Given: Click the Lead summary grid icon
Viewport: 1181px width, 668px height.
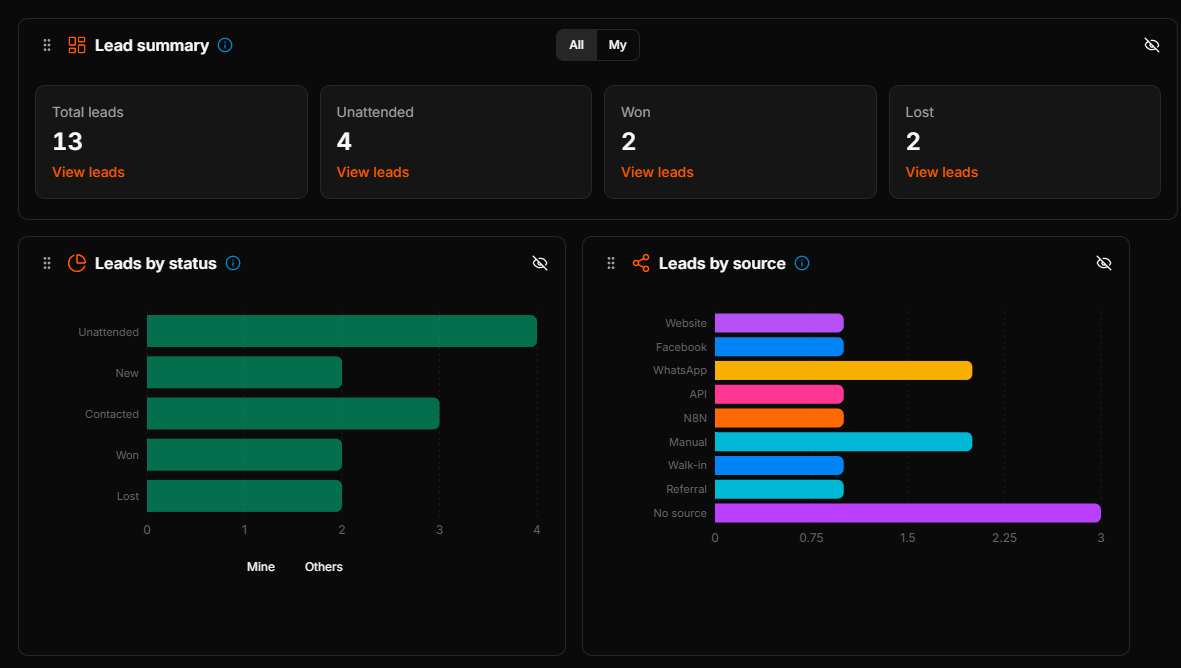Looking at the screenshot, I should [77, 45].
